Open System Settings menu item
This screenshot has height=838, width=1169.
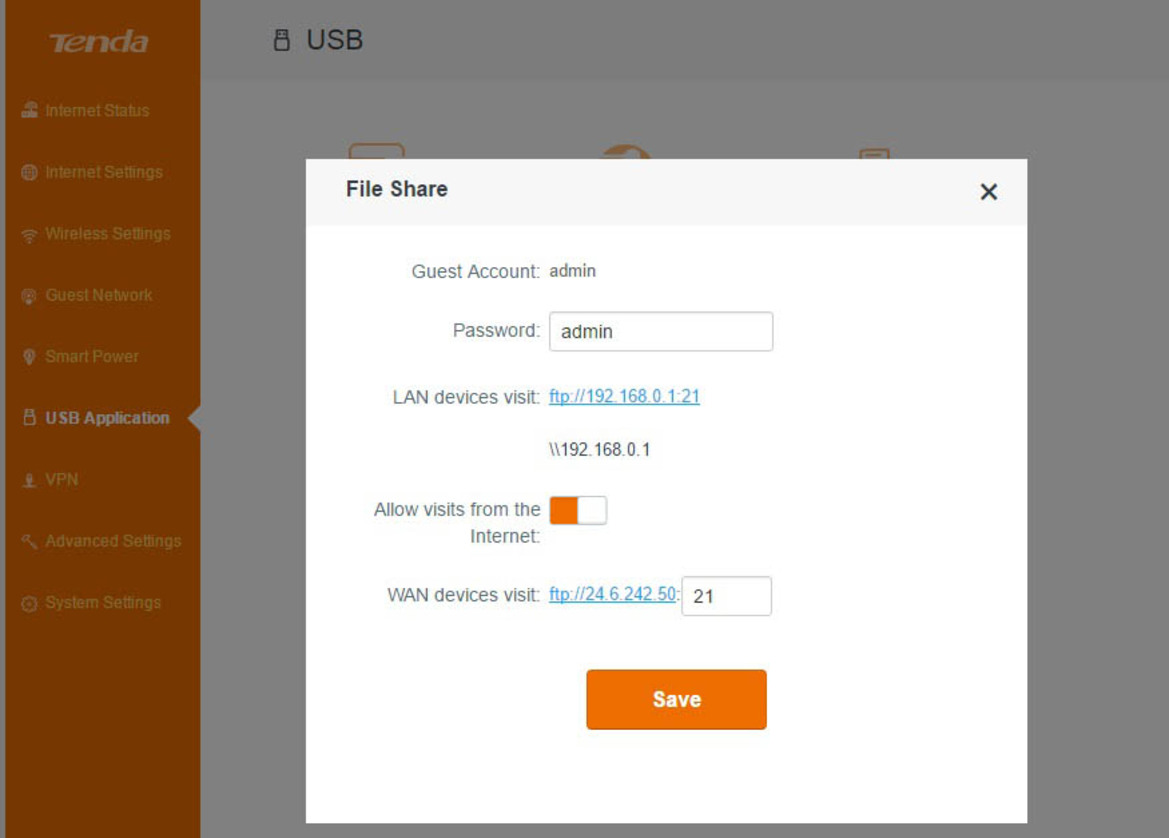click(103, 602)
